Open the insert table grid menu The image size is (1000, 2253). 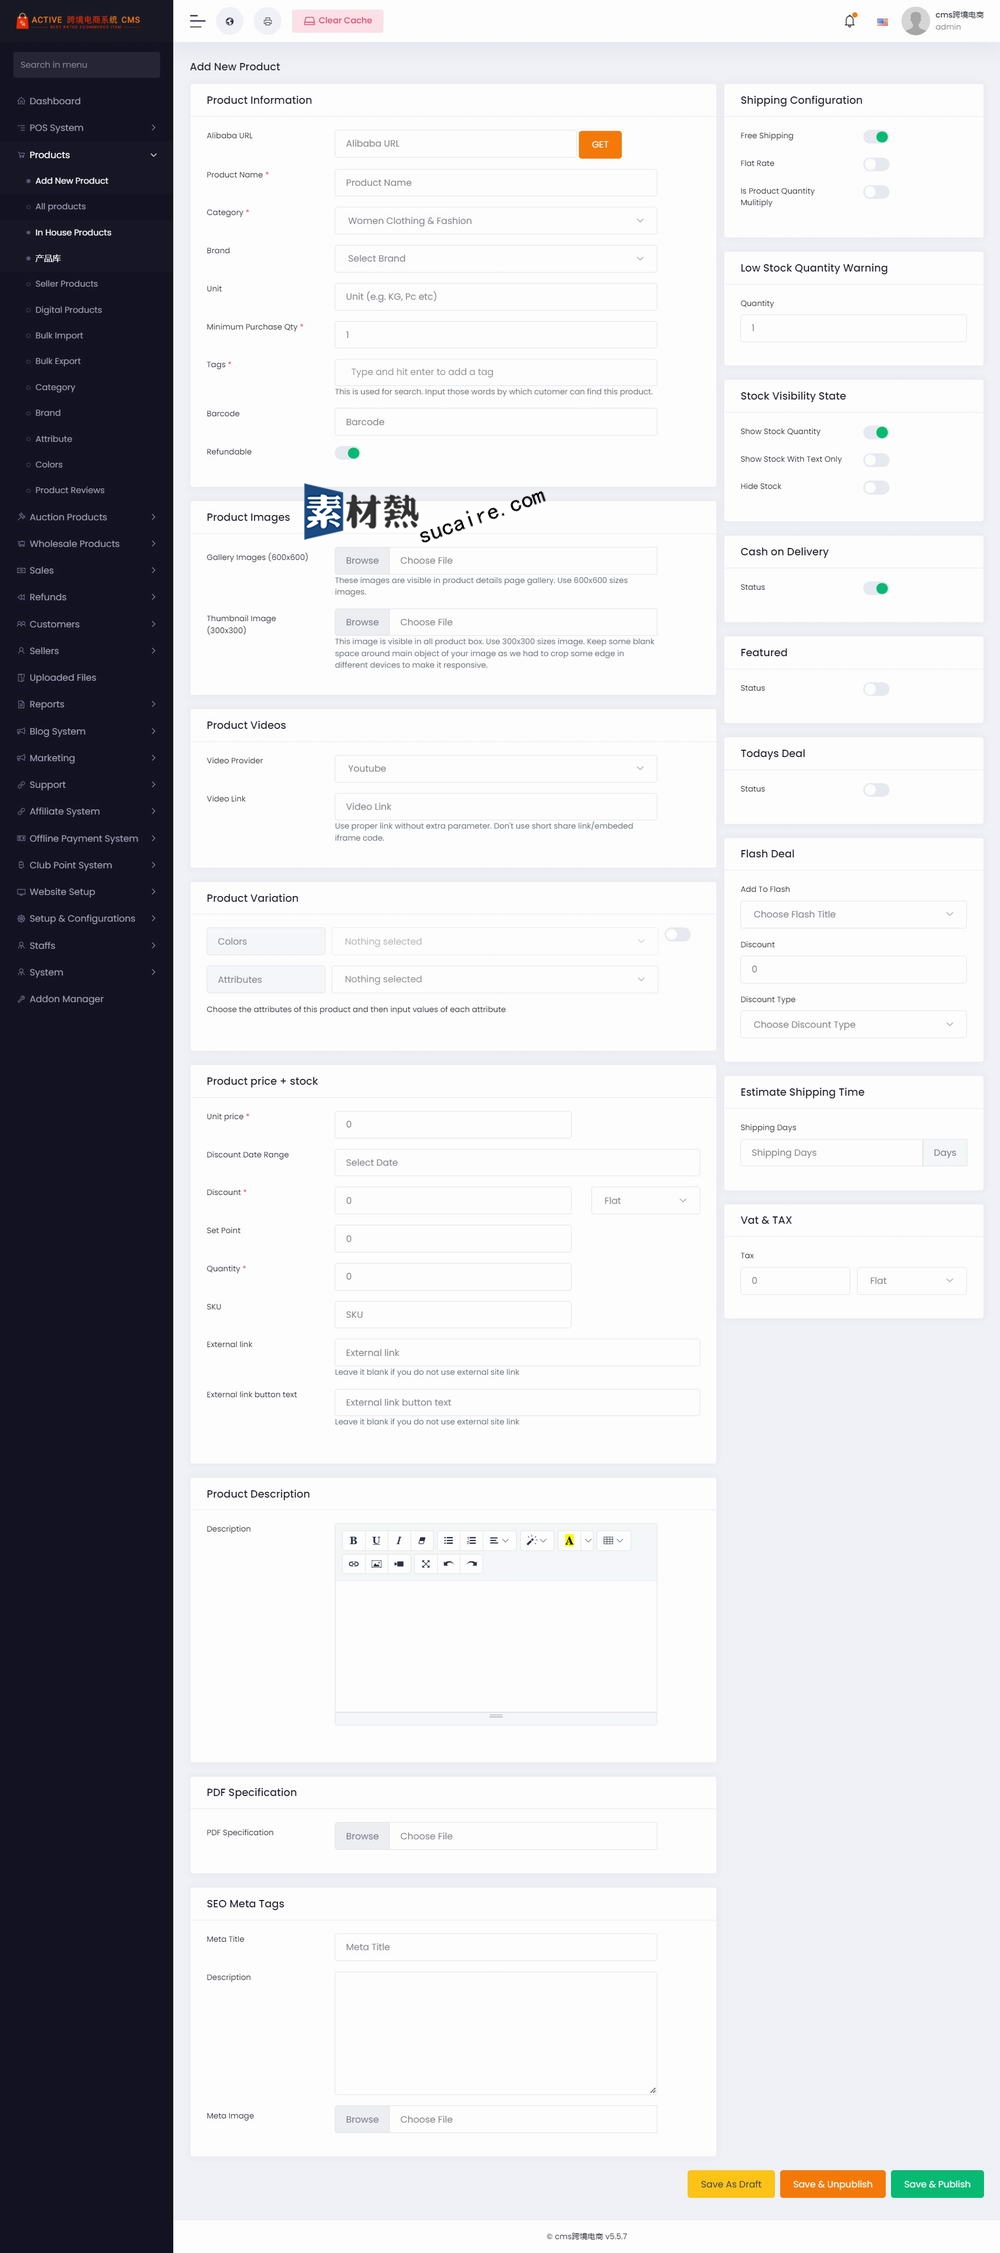pyautogui.click(x=614, y=1540)
